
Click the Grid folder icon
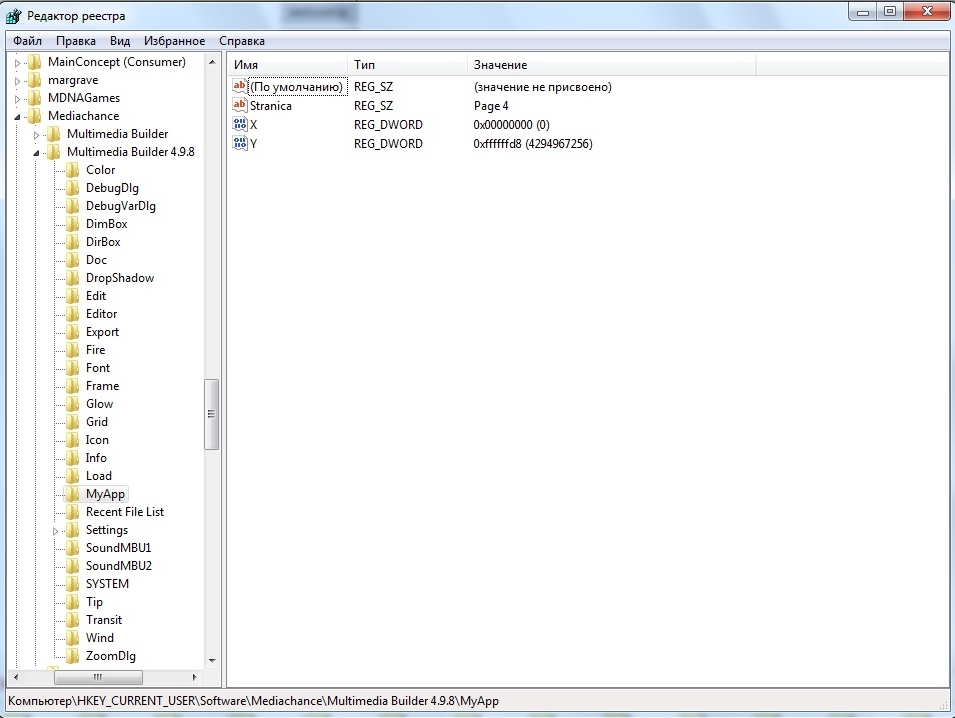pos(72,421)
